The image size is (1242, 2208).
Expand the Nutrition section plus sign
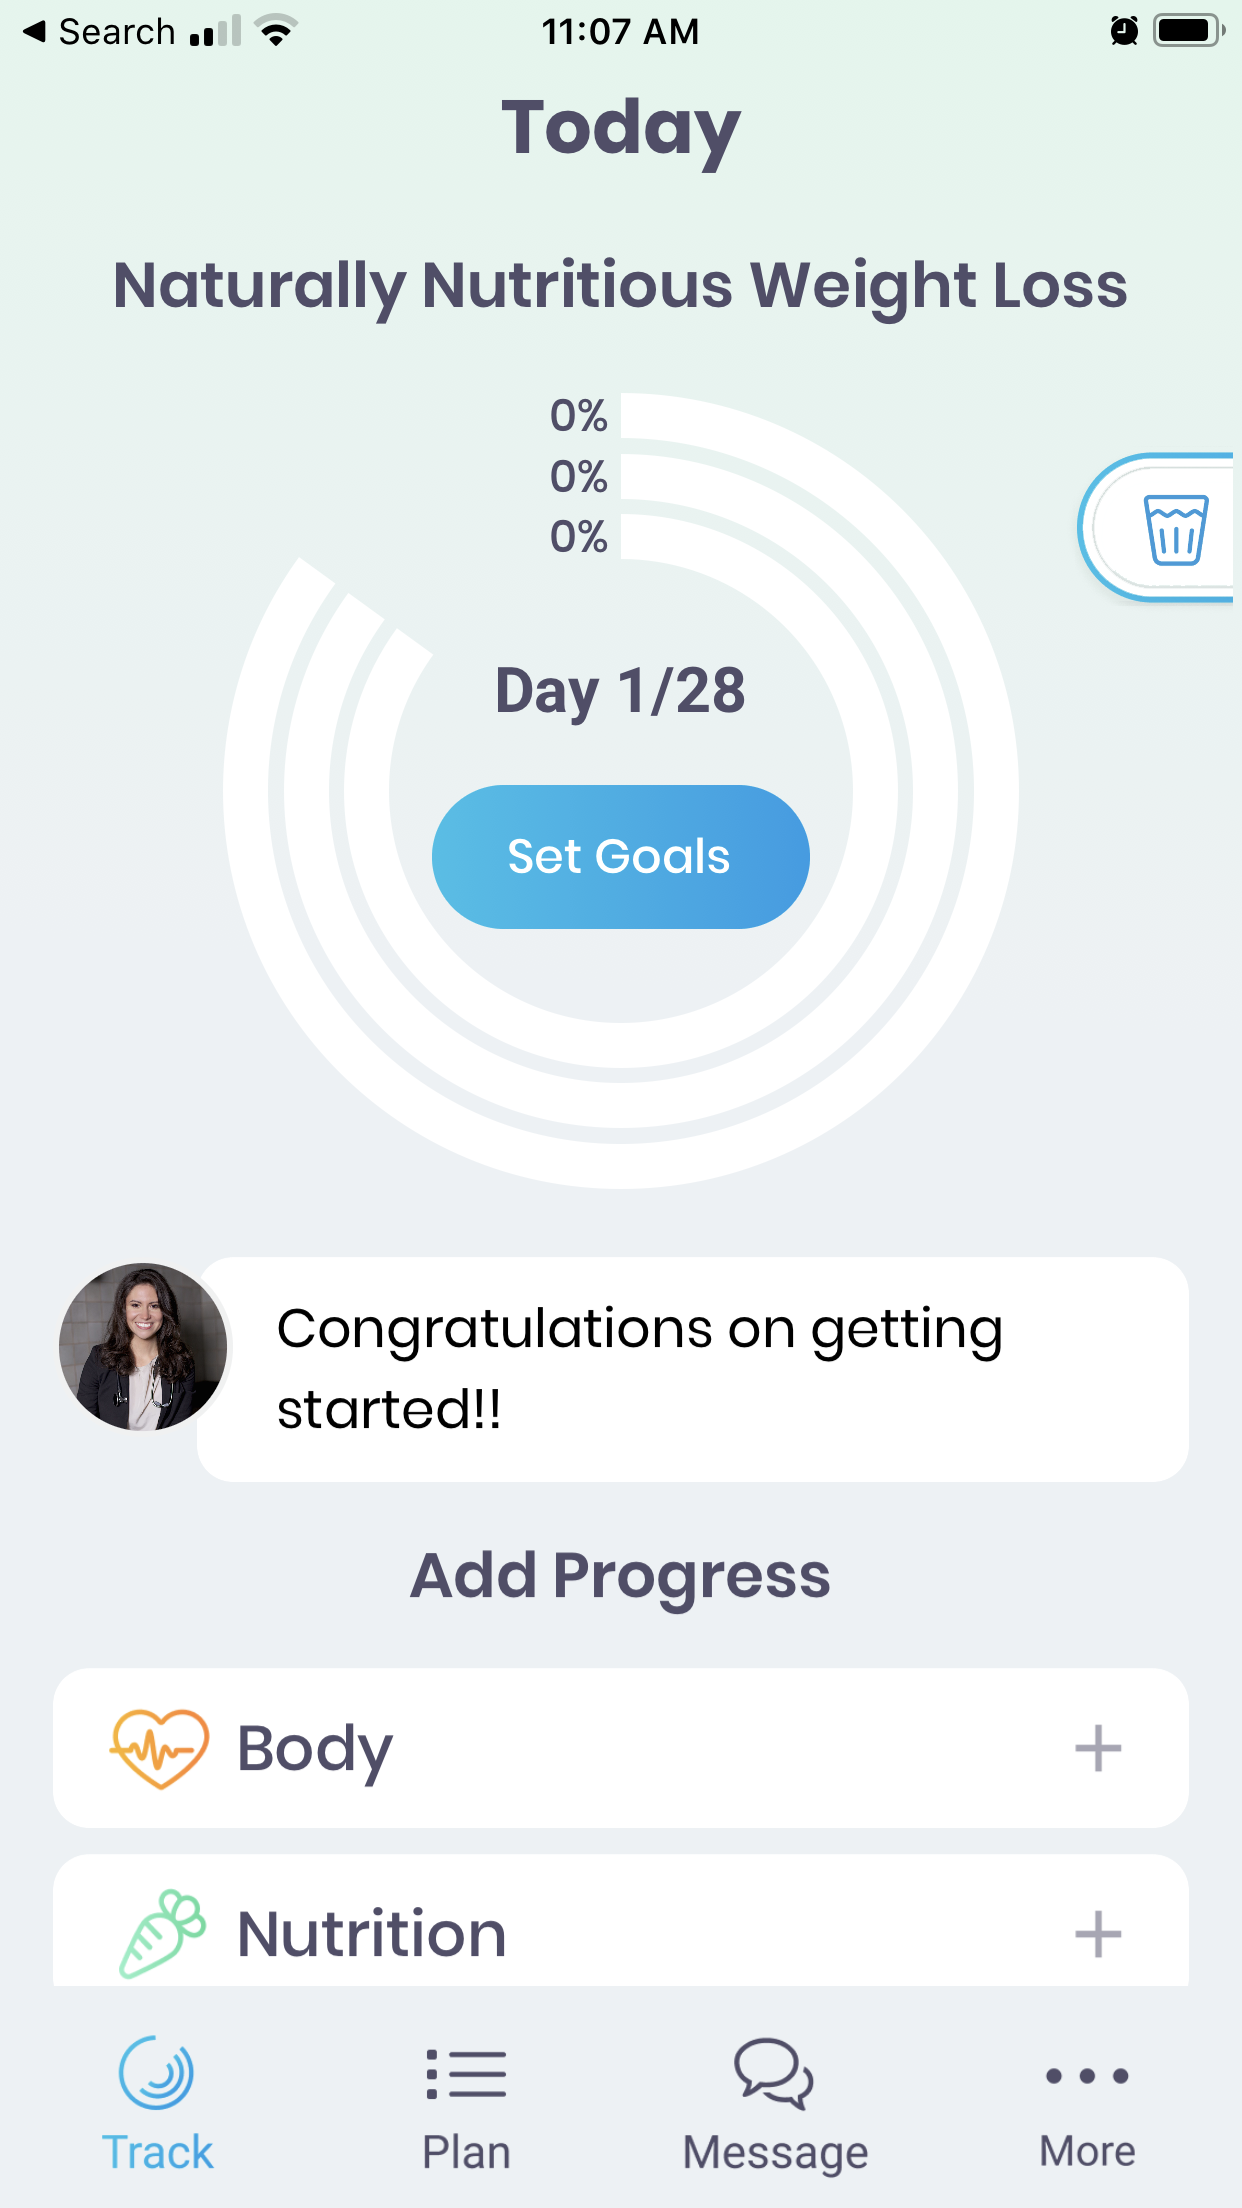(x=1097, y=1933)
